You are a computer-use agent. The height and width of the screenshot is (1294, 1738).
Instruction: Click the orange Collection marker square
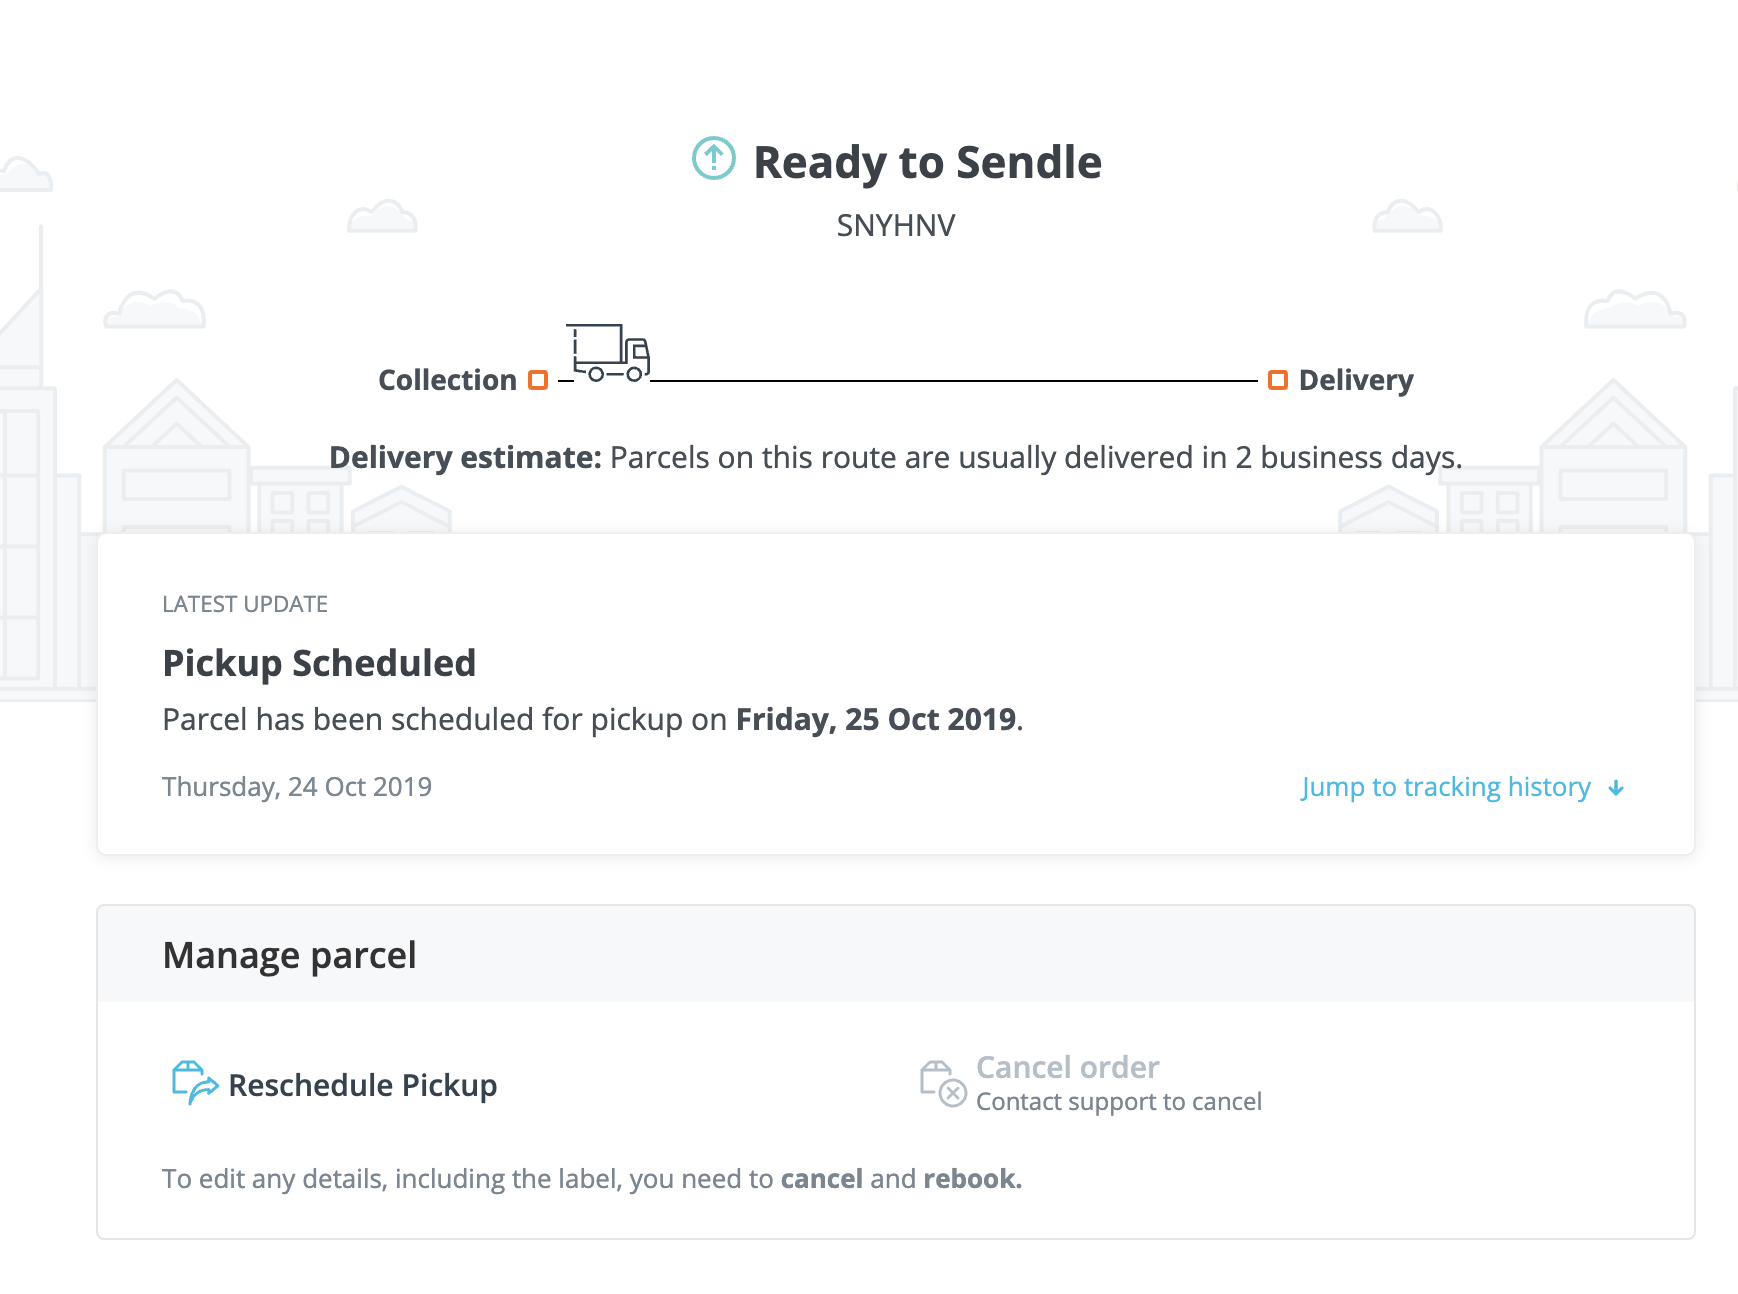538,380
